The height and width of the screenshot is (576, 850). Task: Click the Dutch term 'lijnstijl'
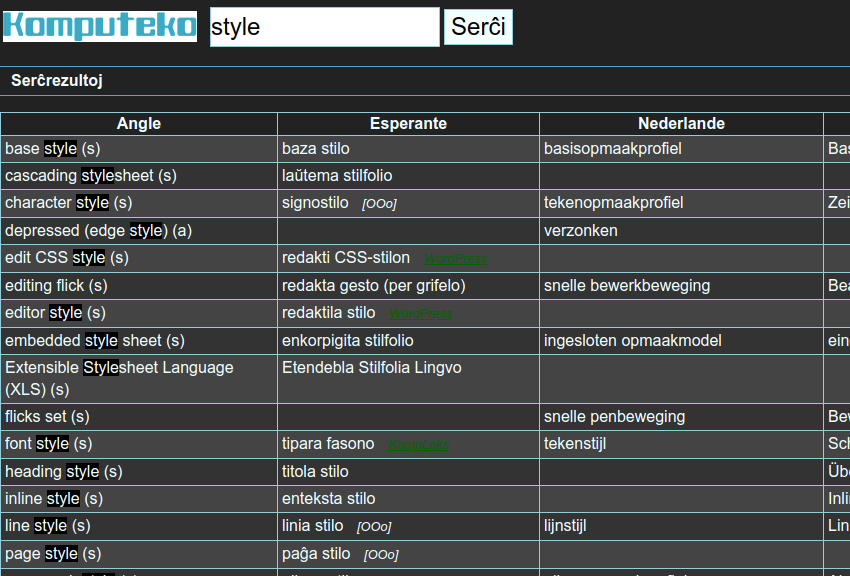[565, 526]
